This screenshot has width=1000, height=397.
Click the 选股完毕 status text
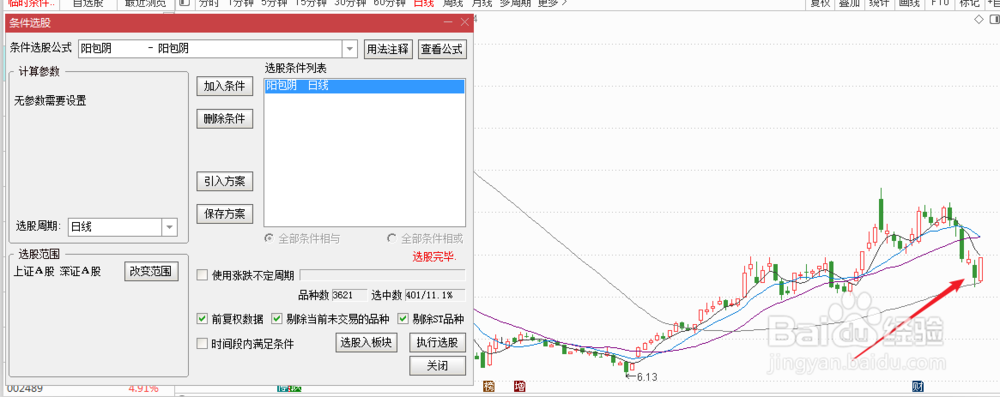point(434,258)
